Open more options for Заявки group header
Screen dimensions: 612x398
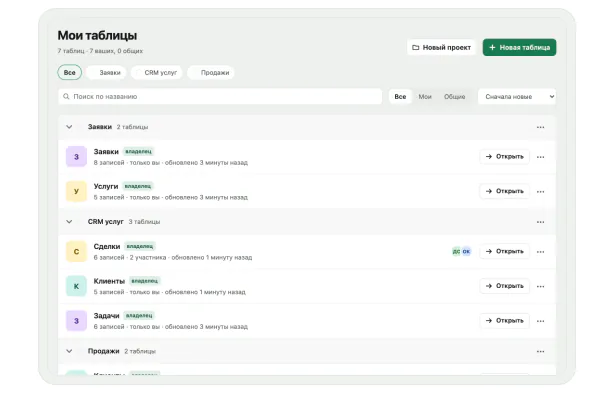(540, 127)
